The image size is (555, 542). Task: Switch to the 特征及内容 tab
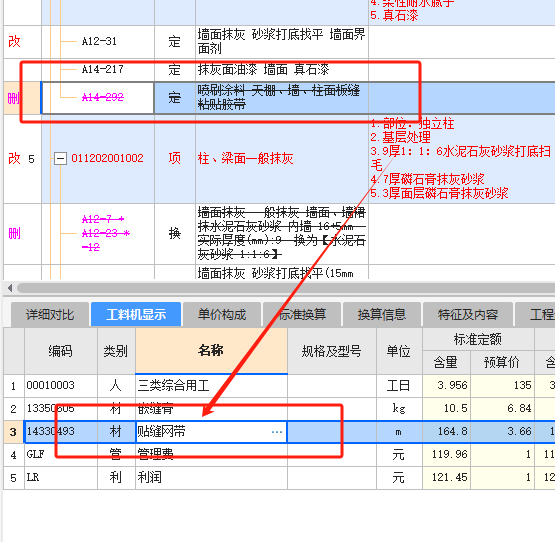pyautogui.click(x=468, y=314)
